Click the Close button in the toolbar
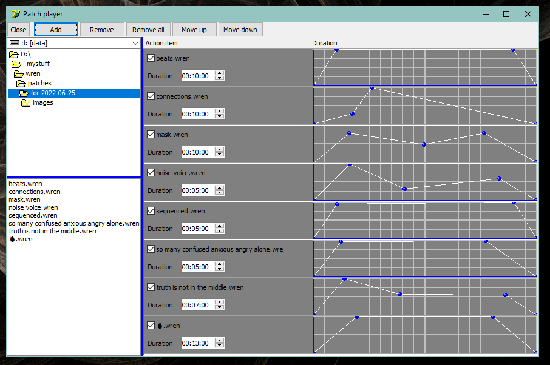The image size is (550, 365). [x=18, y=29]
